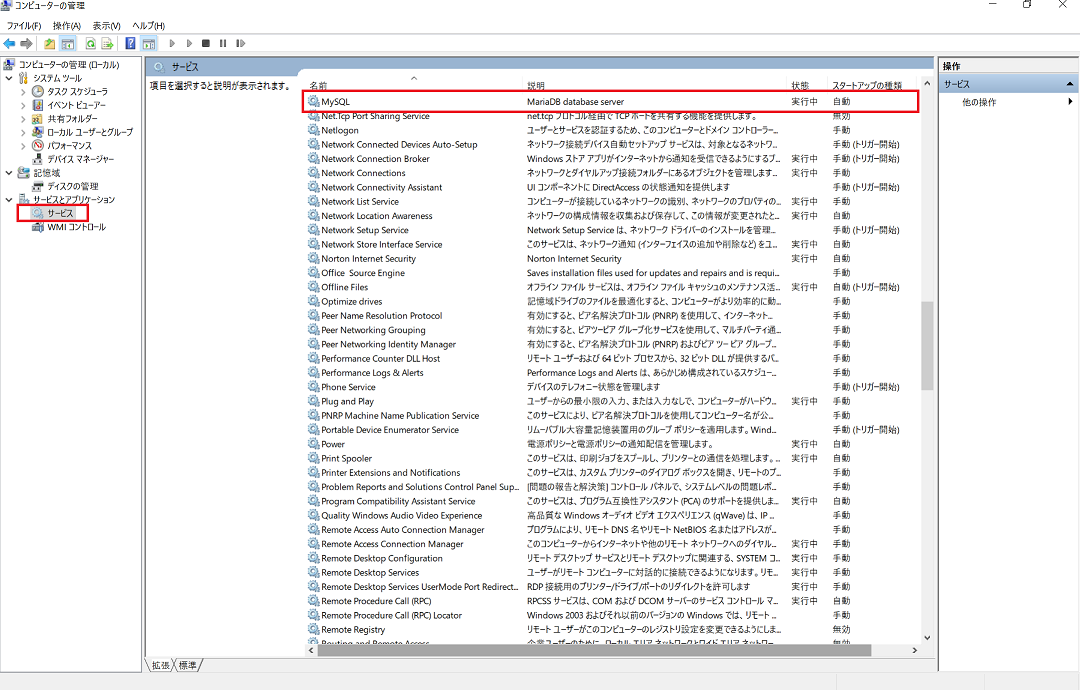The image size is (1080, 690).
Task: Click the horizontal scrollbar of services list
Action: 590,651
